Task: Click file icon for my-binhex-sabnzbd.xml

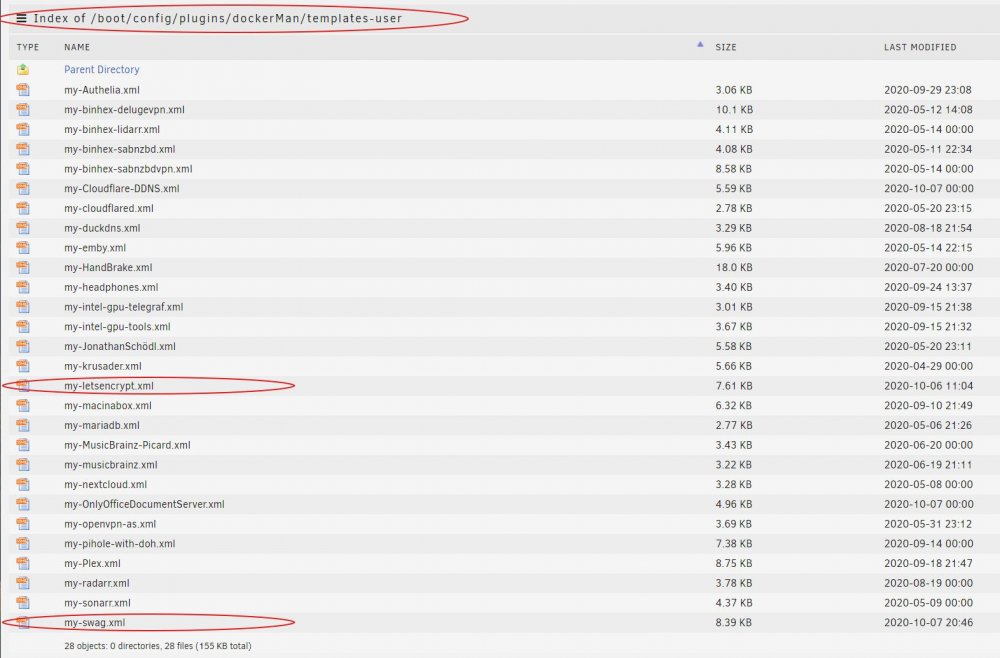Action: 23,149
